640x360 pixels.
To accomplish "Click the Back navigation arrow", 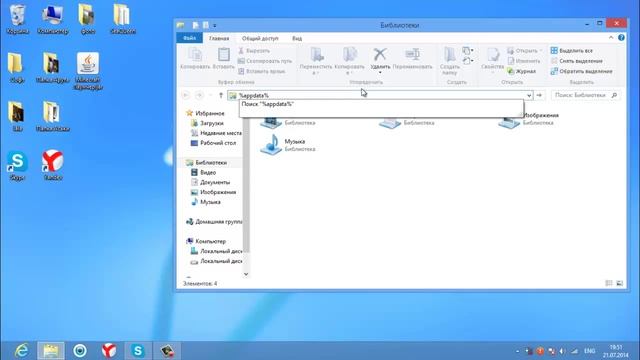I will pos(185,95).
